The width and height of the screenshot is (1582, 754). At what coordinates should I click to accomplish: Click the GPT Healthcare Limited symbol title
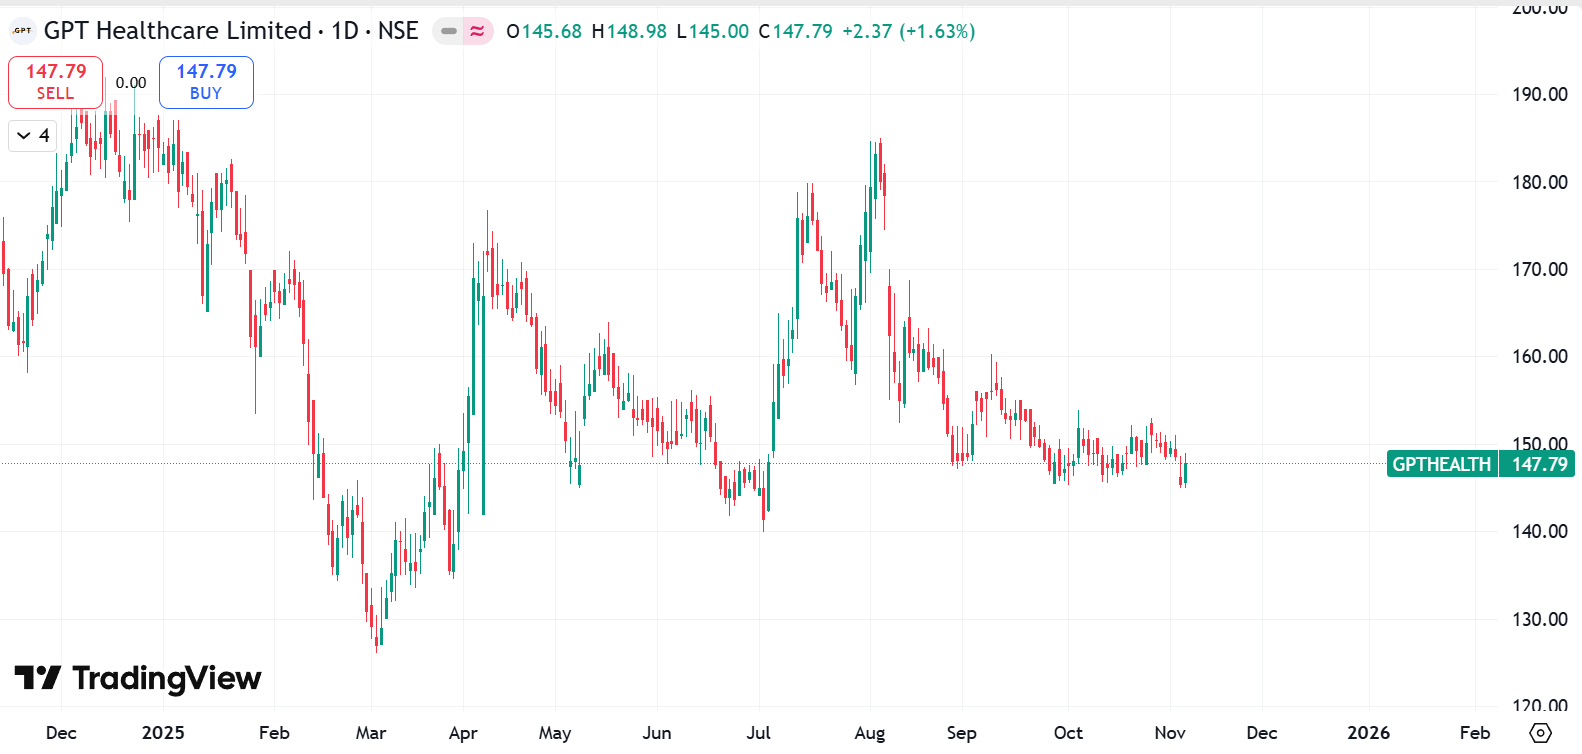(231, 31)
